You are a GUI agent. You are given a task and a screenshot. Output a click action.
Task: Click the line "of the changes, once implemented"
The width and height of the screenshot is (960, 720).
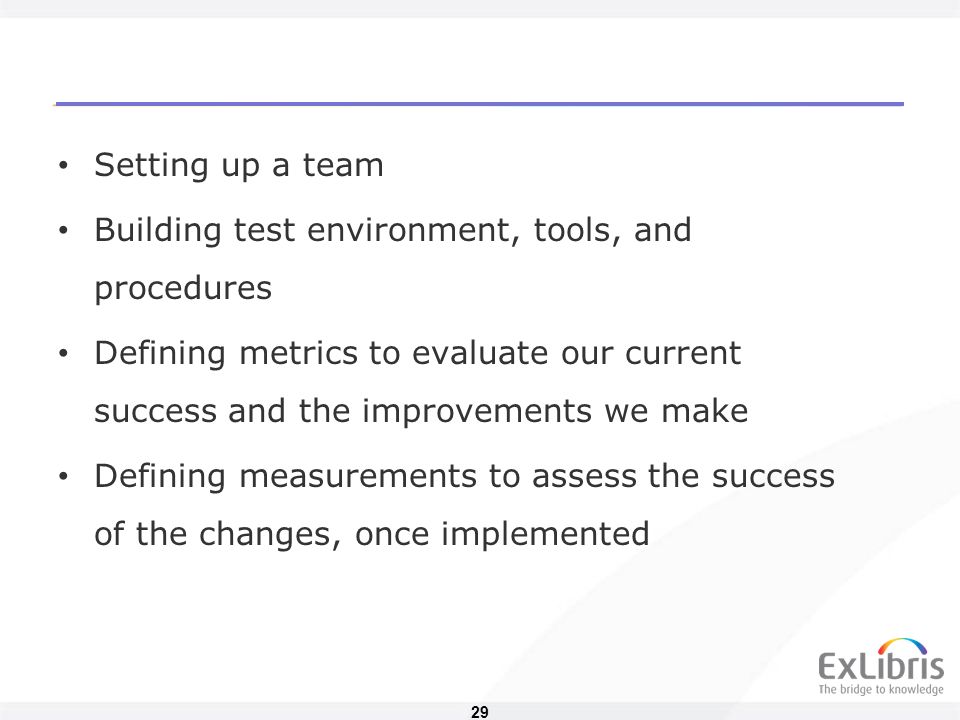click(x=372, y=534)
